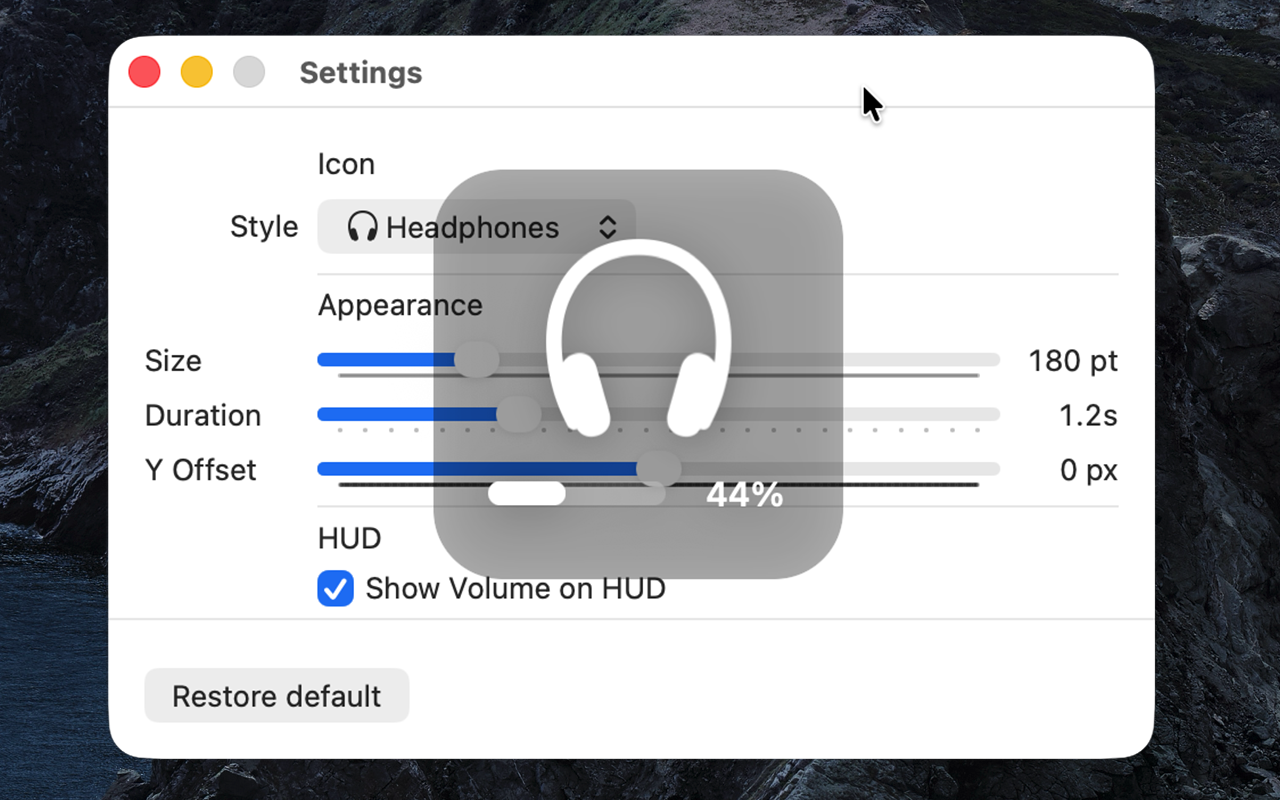Click the gray zoom window button
Image resolution: width=1280 pixels, height=800 pixels.
[x=249, y=72]
